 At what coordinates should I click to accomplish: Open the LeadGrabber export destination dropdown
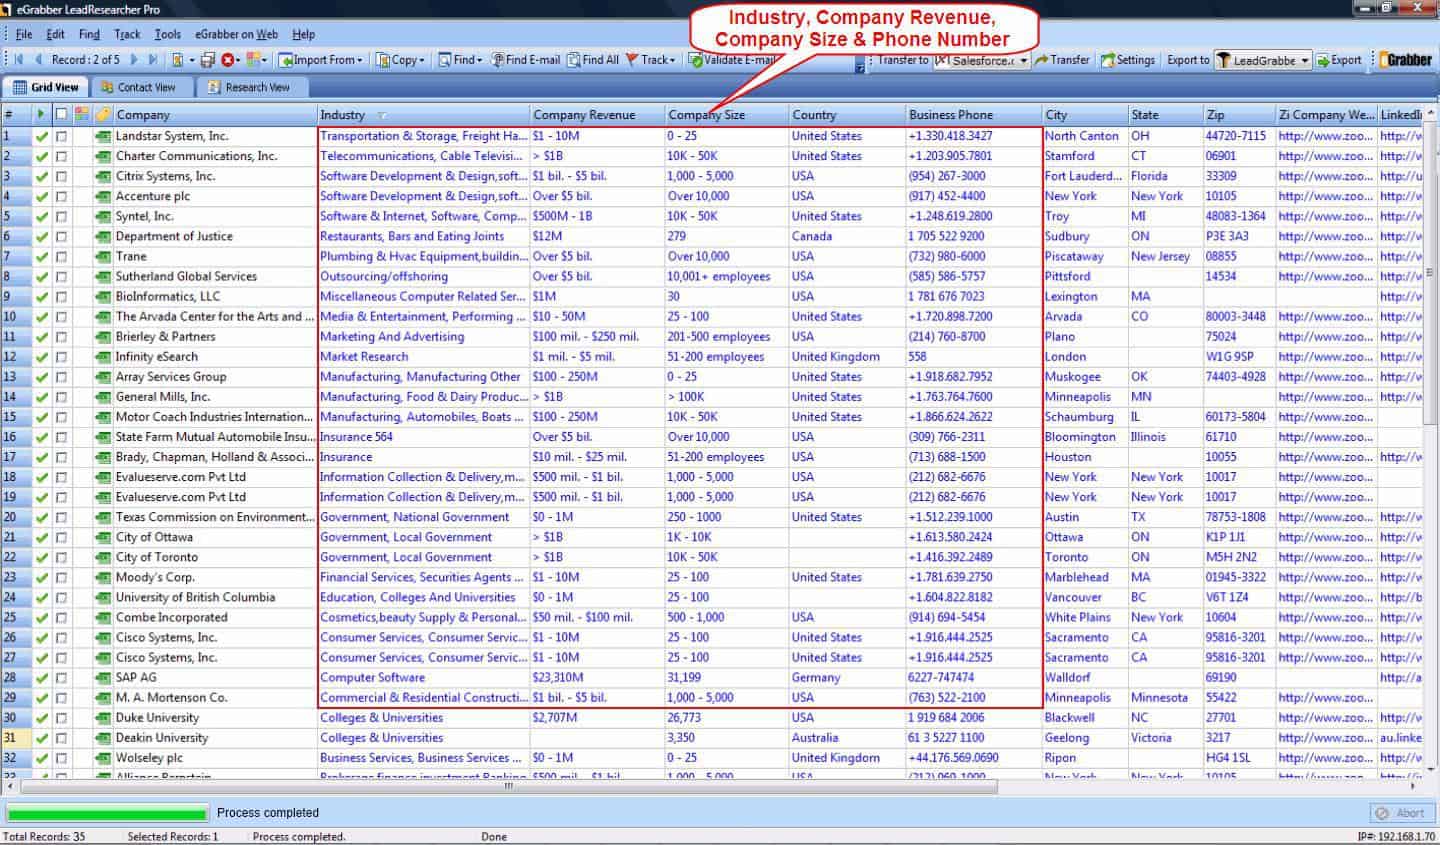point(1304,61)
